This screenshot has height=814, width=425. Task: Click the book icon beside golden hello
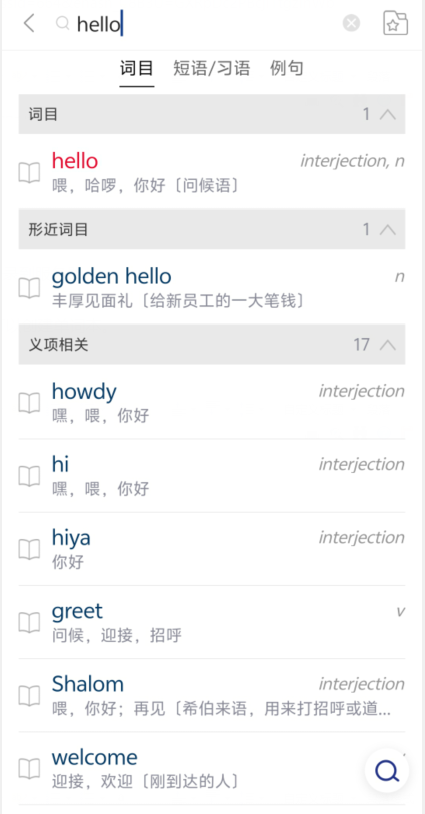29,288
